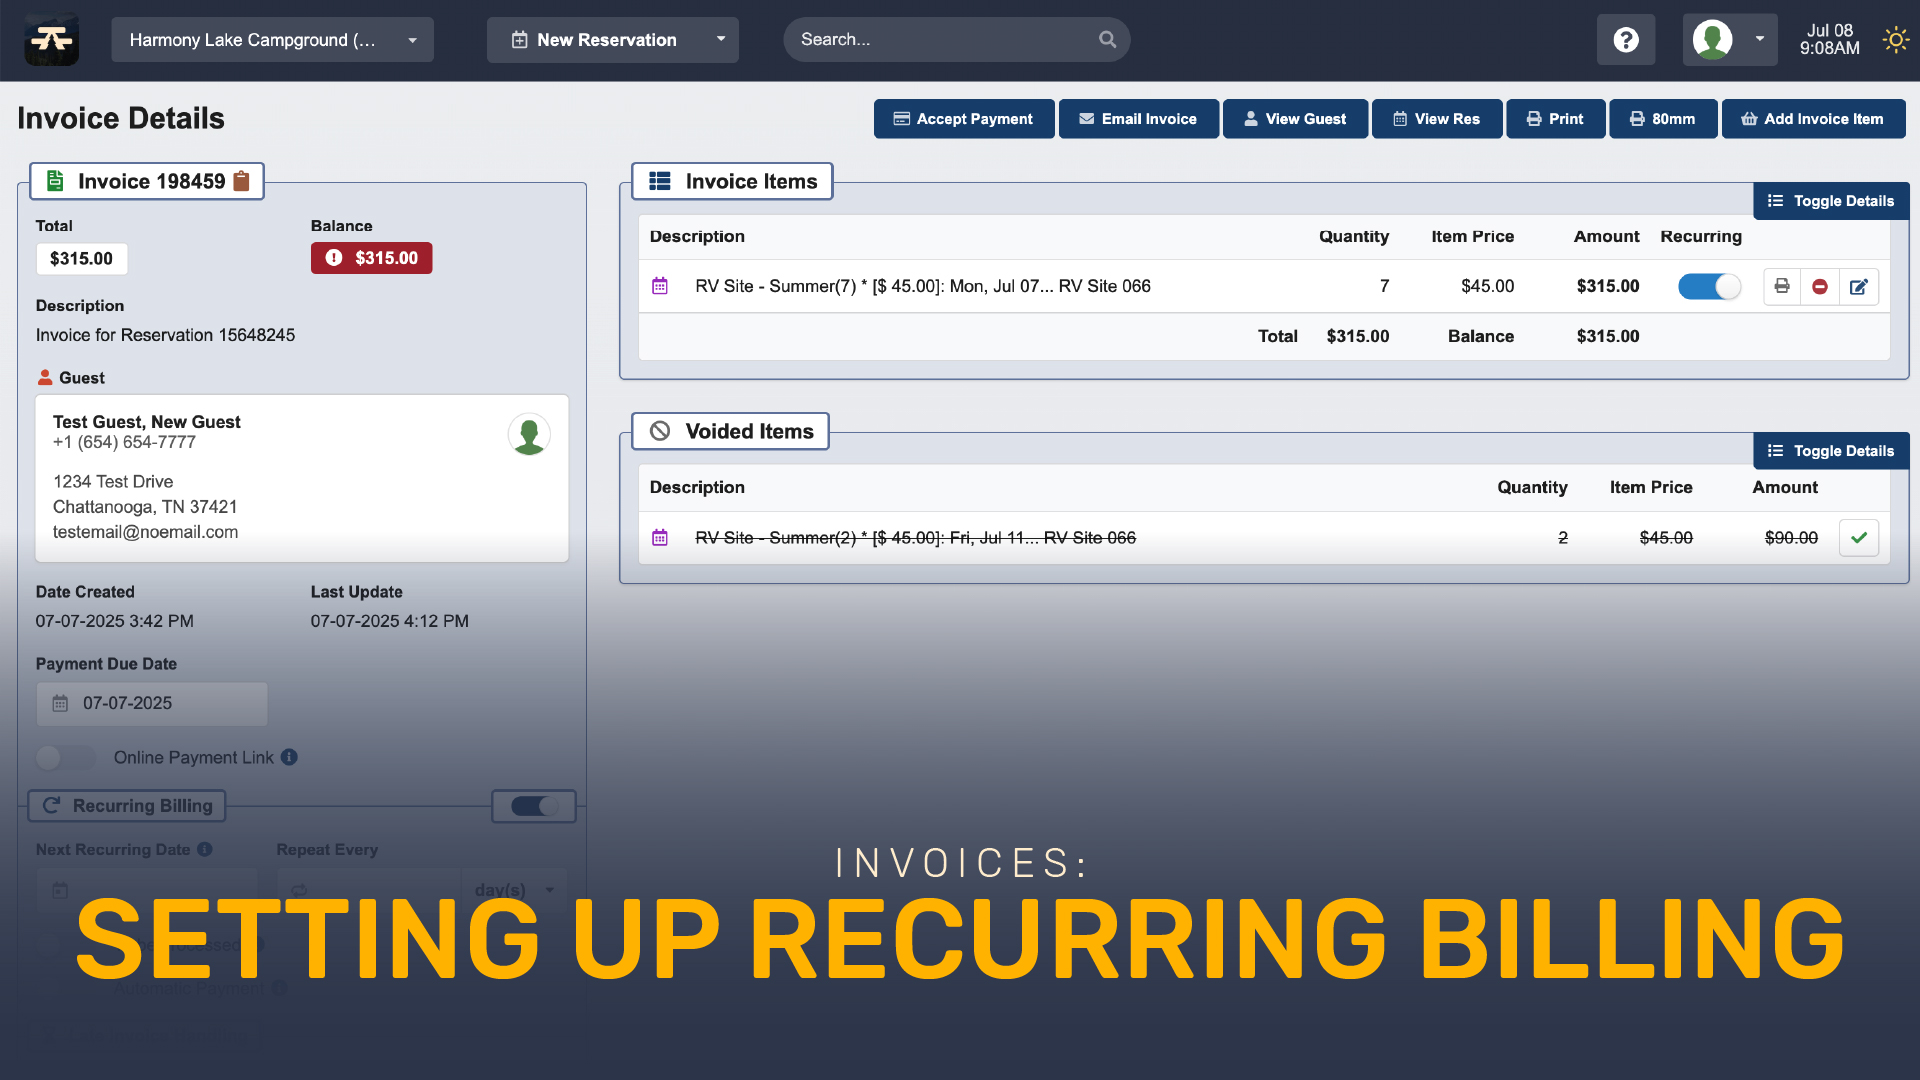This screenshot has height=1080, width=1920.
Task: Click the Email Invoice button
Action: pyautogui.click(x=1138, y=119)
